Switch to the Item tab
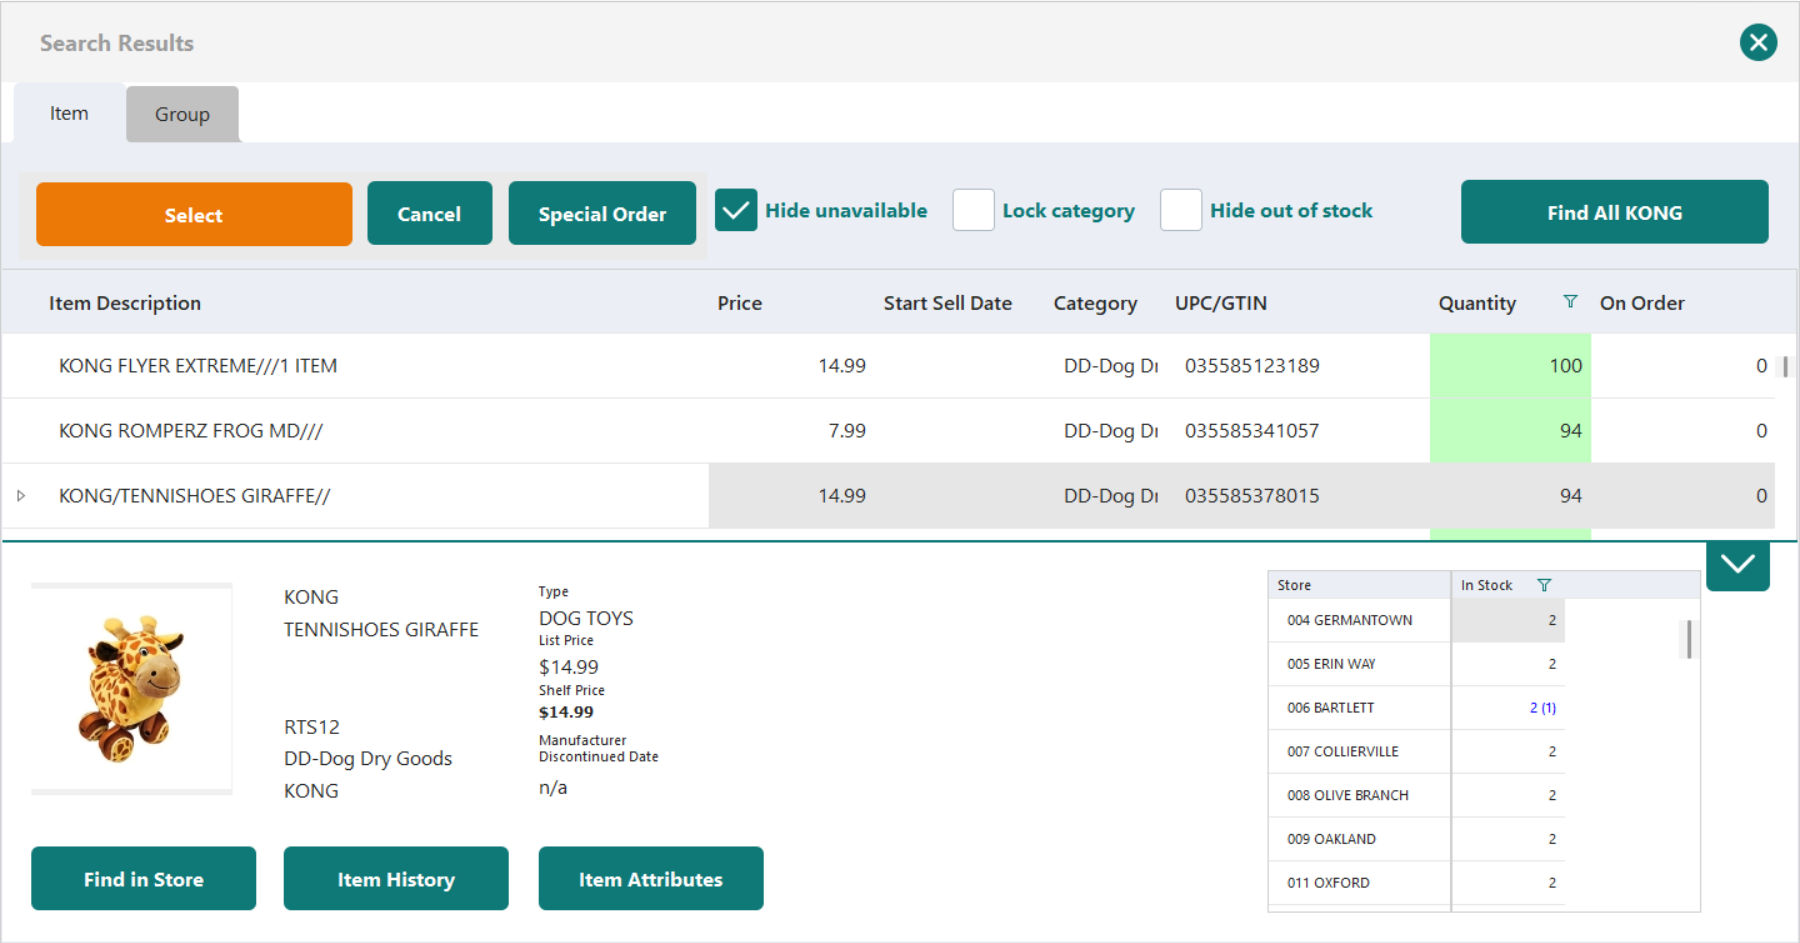Viewport: 1800px width, 943px height. pos(69,113)
